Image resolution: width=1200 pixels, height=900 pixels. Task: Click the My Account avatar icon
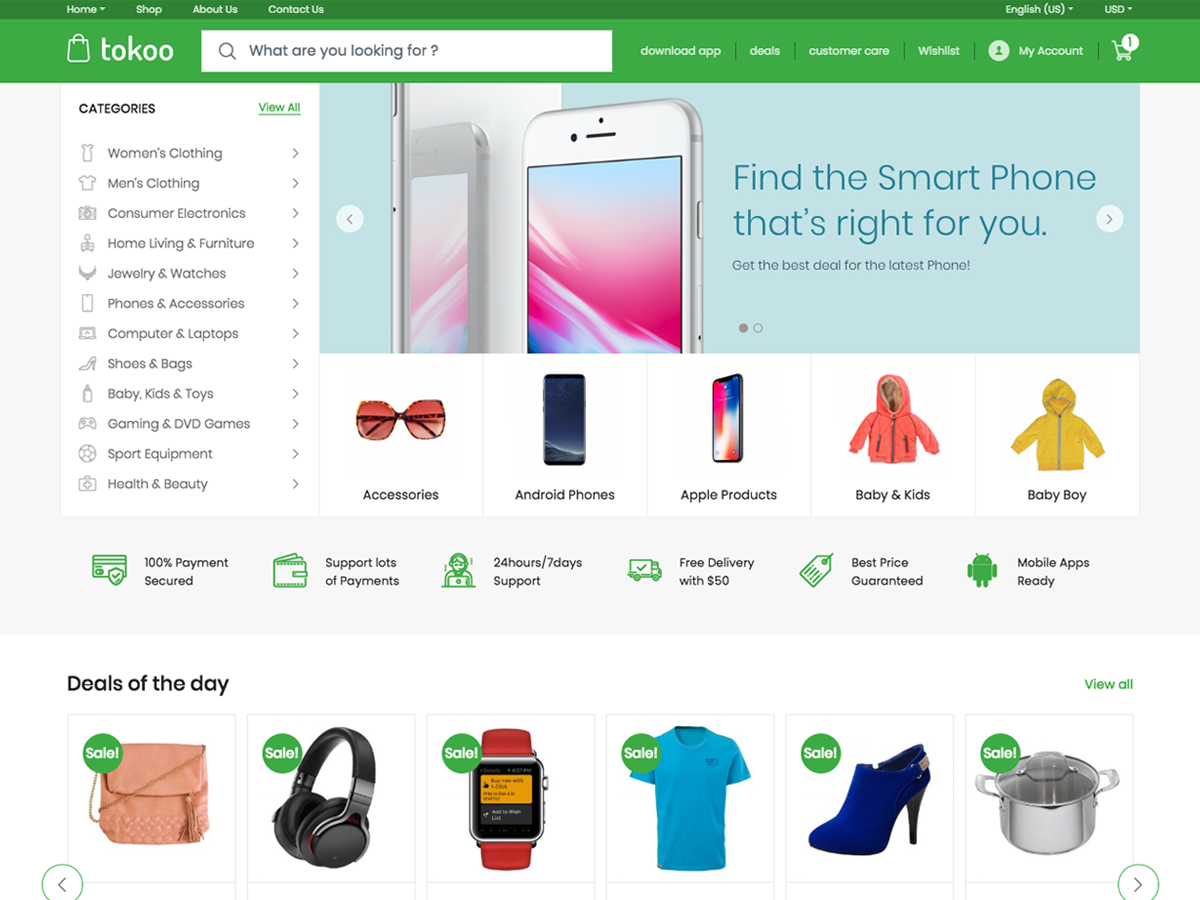[998, 50]
